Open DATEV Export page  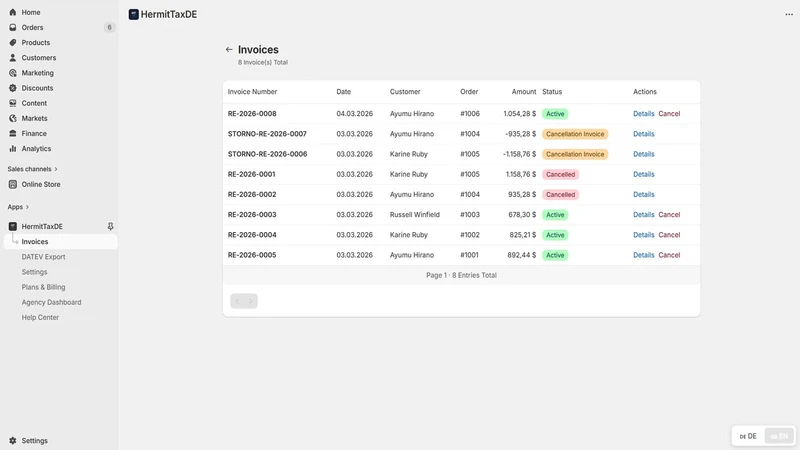click(43, 257)
